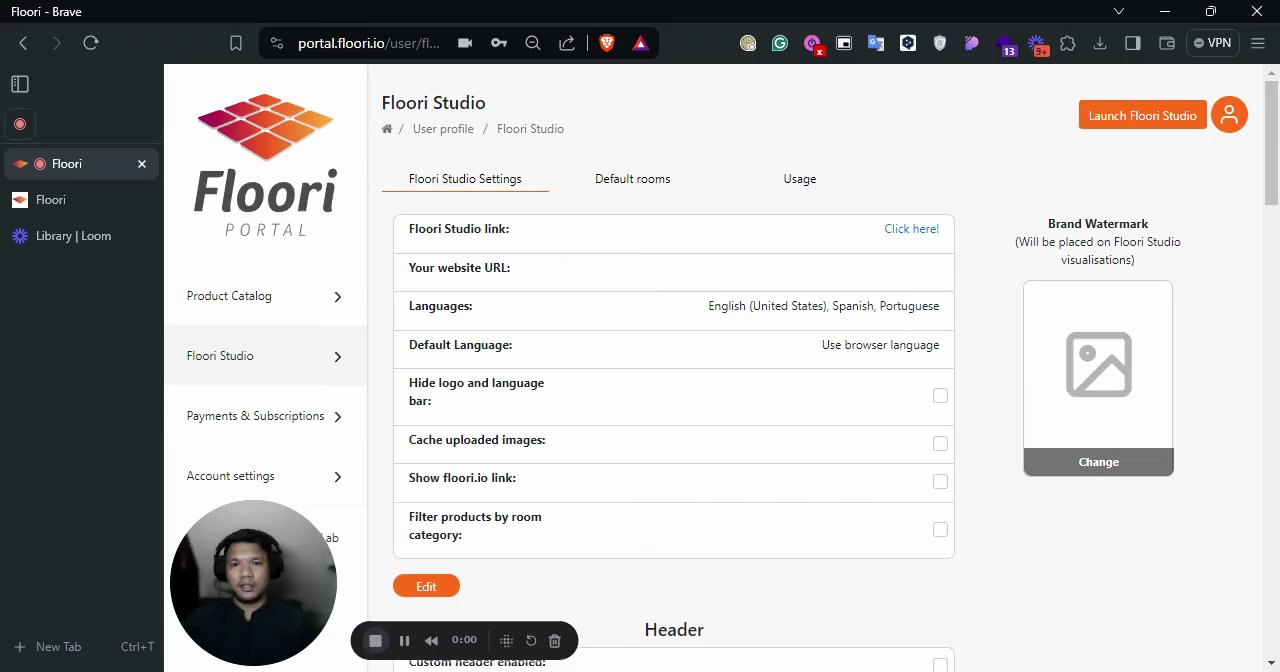Image resolution: width=1280 pixels, height=672 pixels.
Task: Switch to the Default rooms tab
Action: [x=632, y=179]
